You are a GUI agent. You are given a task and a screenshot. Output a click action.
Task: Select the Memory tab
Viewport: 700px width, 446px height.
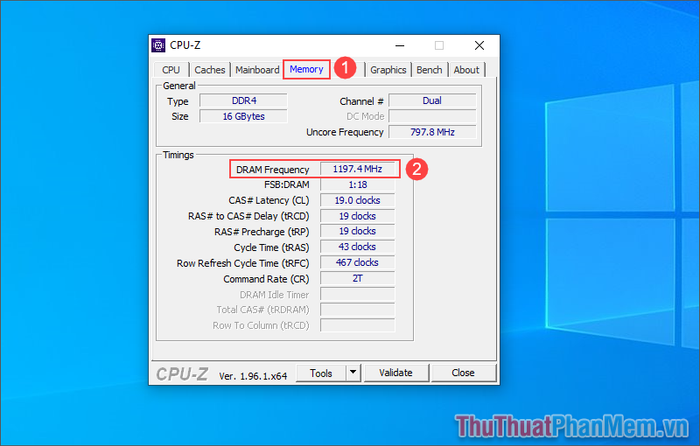(306, 70)
